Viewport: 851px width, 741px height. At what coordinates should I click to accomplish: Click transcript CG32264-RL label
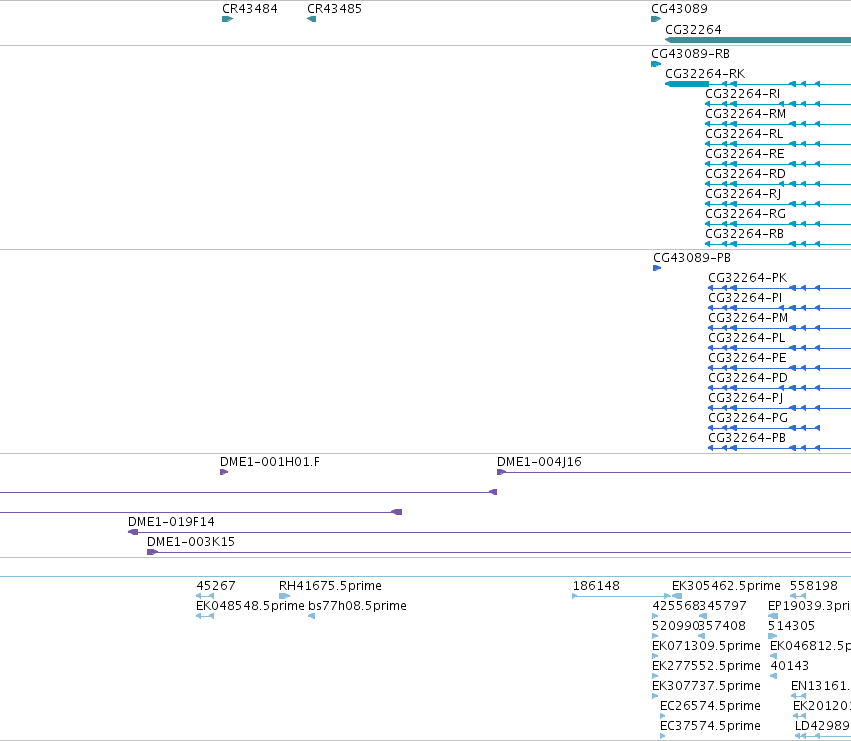[744, 134]
